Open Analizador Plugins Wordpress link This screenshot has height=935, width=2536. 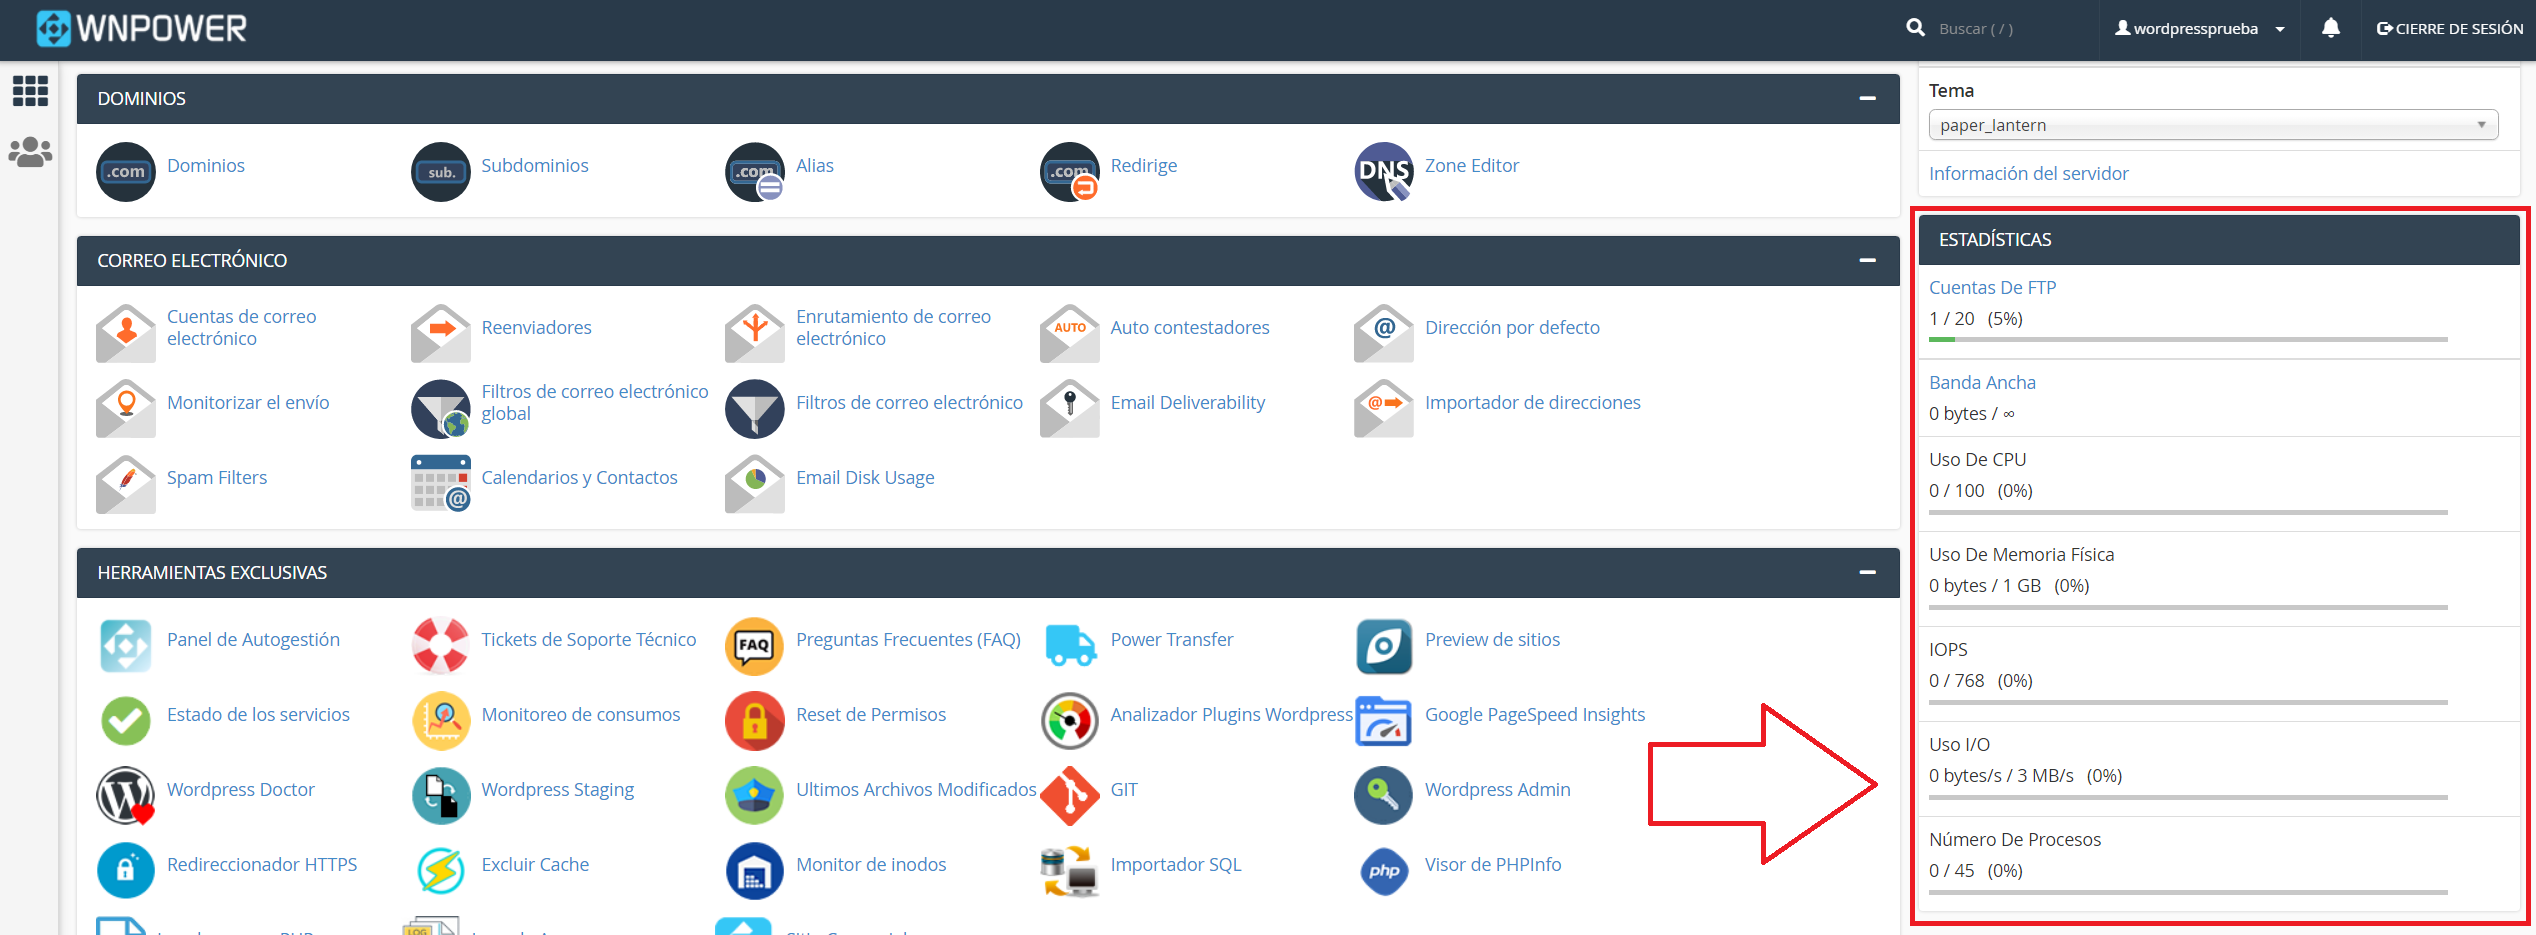tap(1231, 714)
